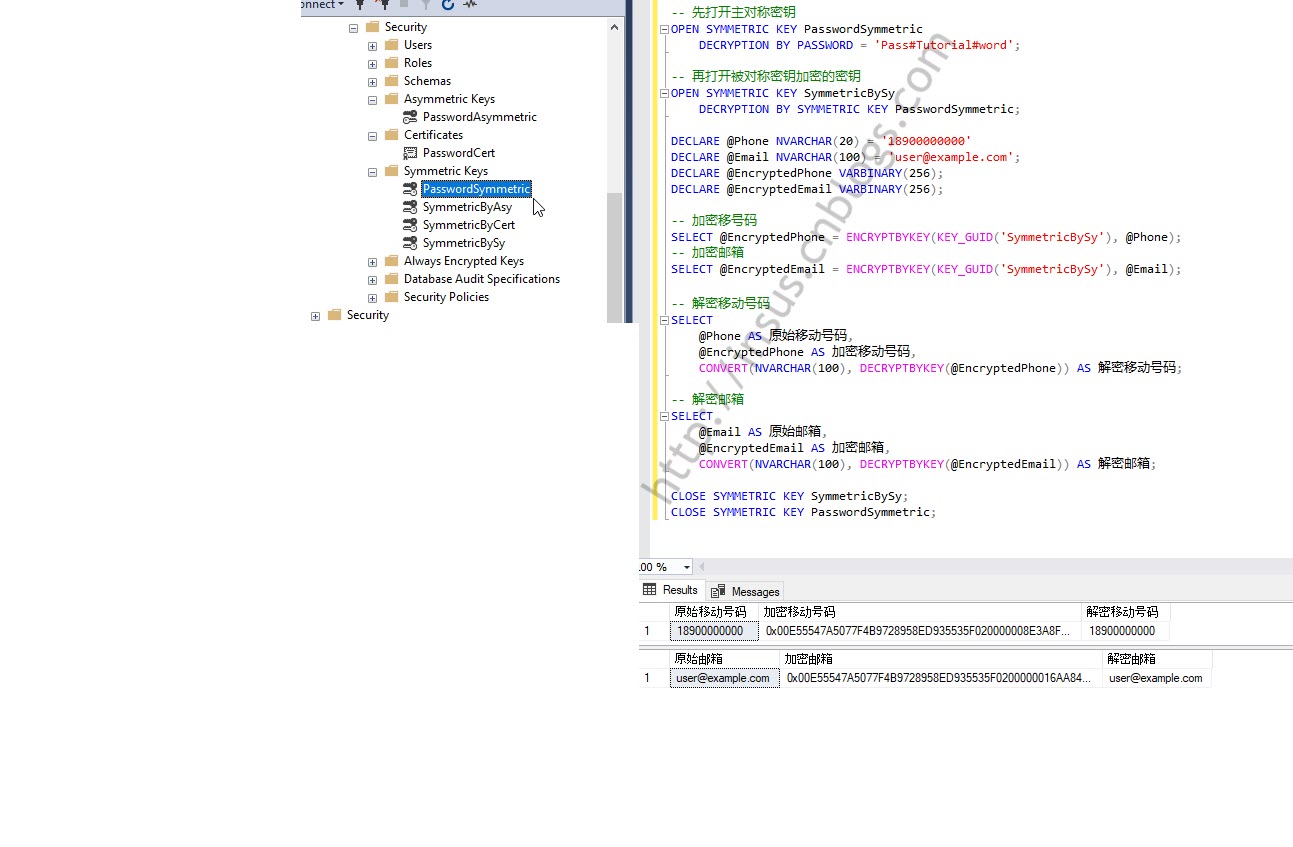
Task: Click the PasswordAsymmetric key icon
Action: [x=410, y=117]
